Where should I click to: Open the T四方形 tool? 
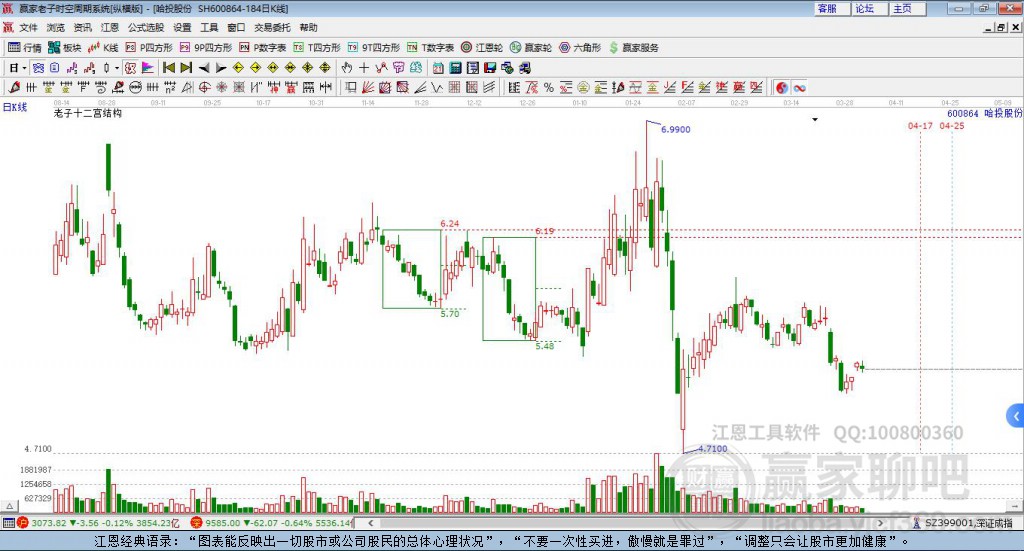(x=317, y=48)
